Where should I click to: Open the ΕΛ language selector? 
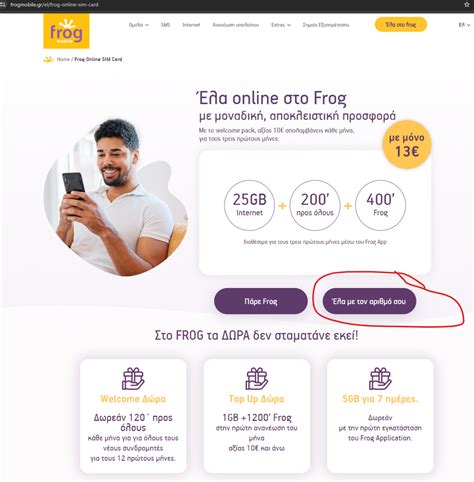[464, 25]
